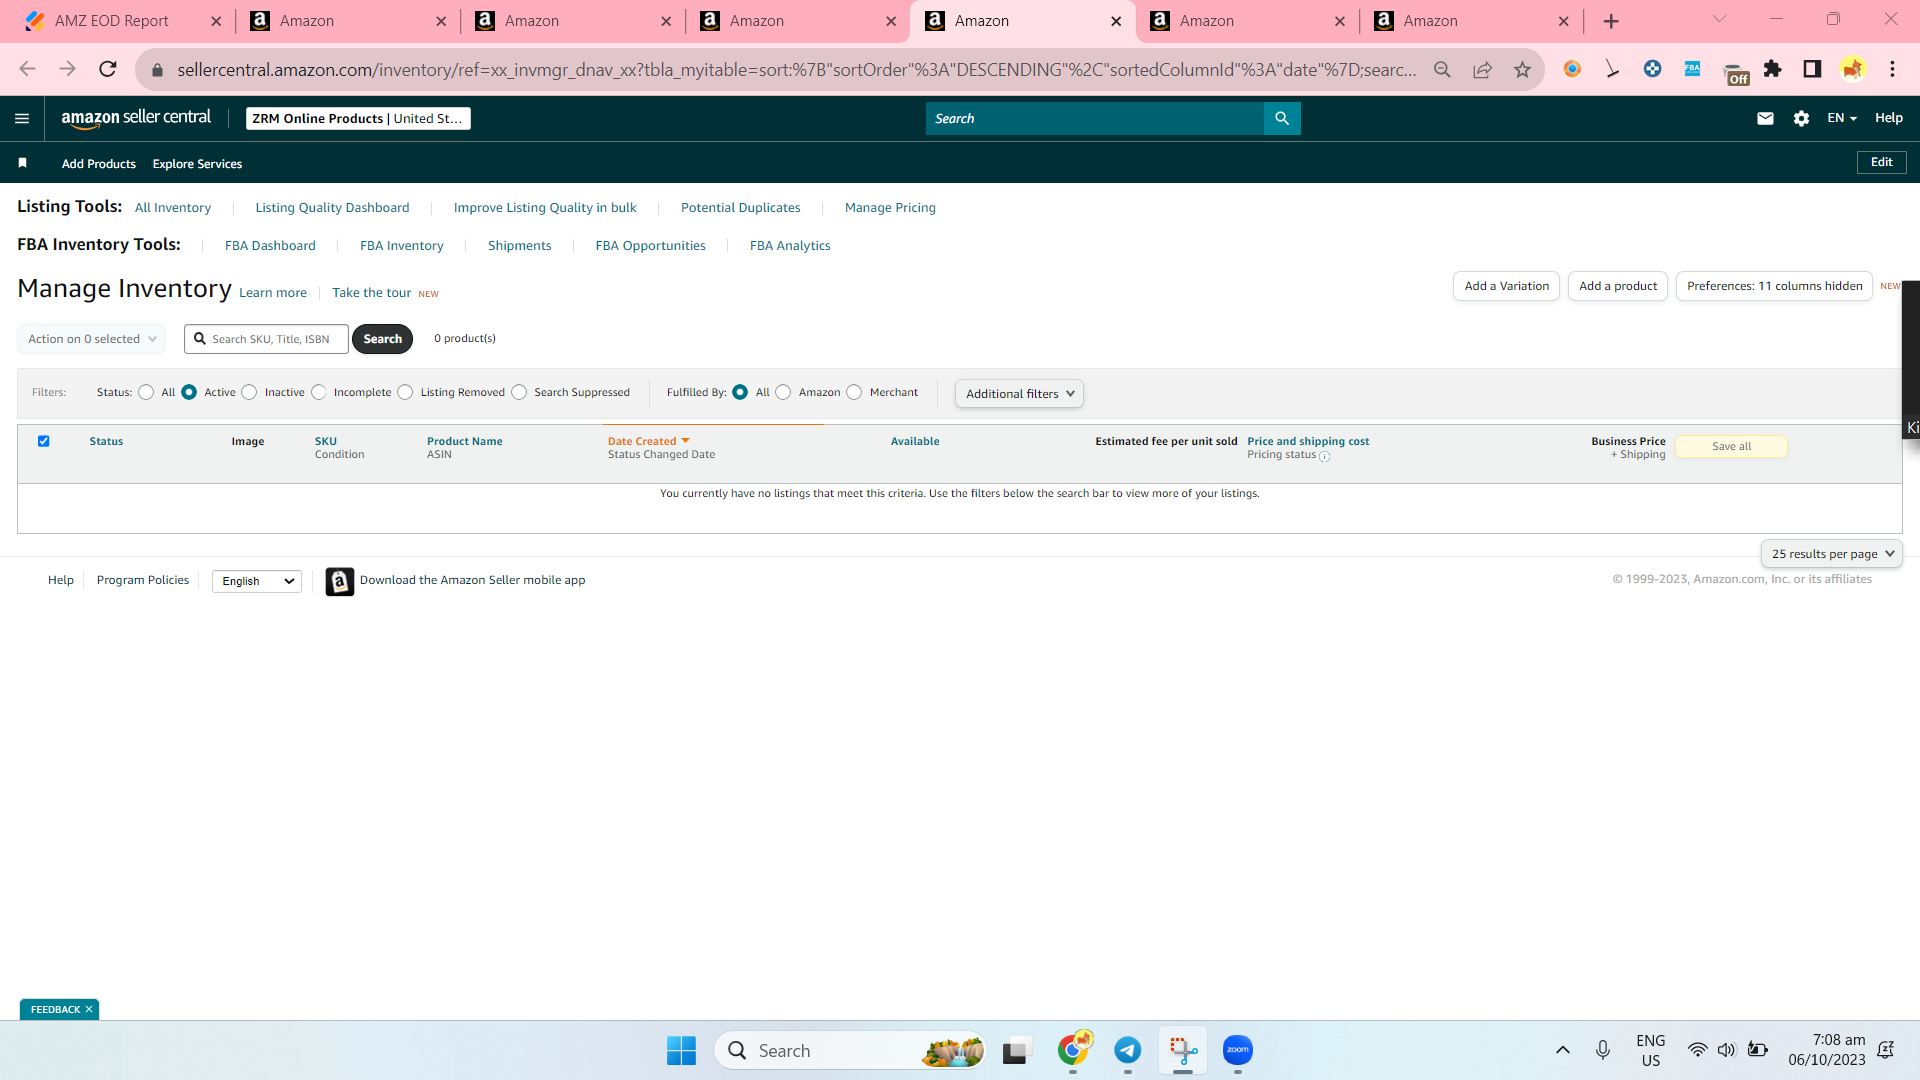Viewport: 1920px width, 1080px height.
Task: Click the browser reload icon
Action: point(108,69)
